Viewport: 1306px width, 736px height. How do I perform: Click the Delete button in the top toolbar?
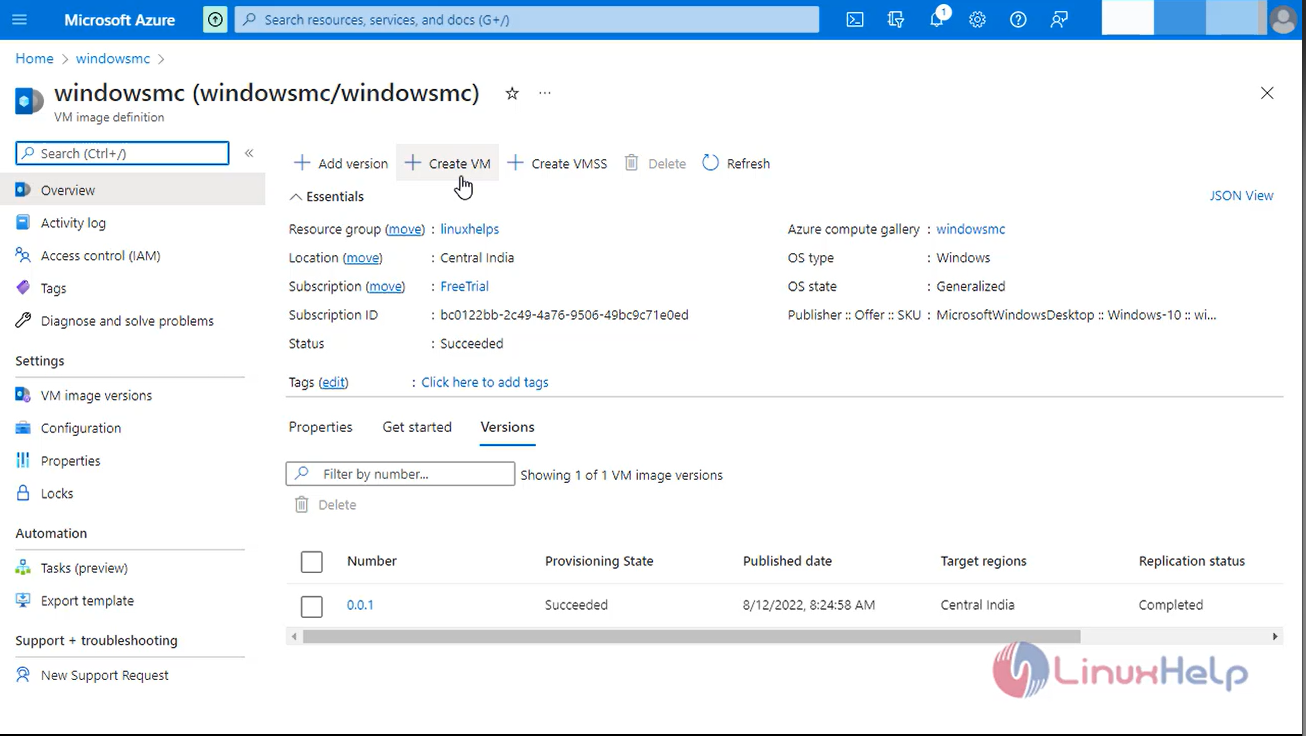(655, 163)
